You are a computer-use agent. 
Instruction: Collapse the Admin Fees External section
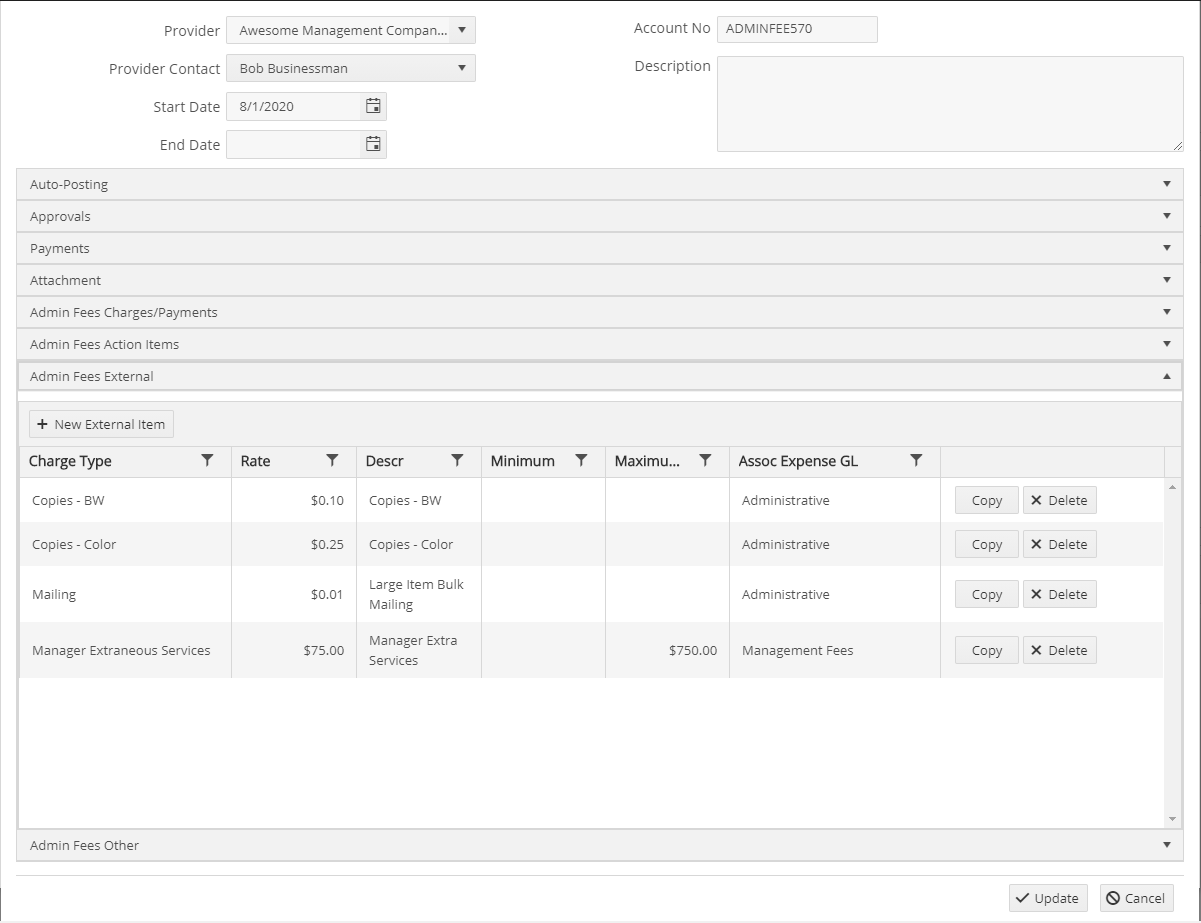click(600, 376)
